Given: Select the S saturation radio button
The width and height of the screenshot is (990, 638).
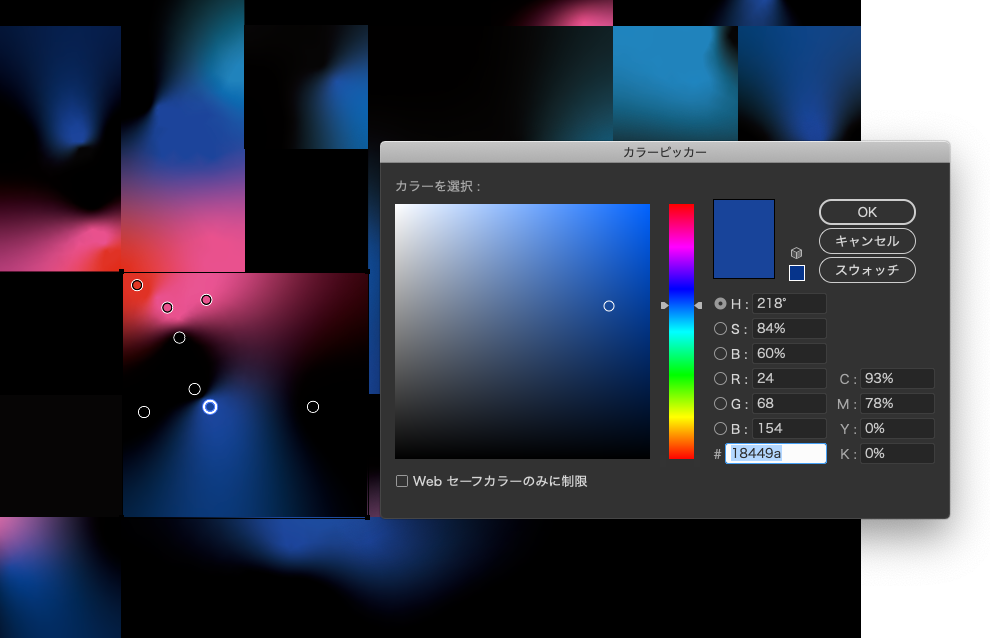Looking at the screenshot, I should (x=720, y=328).
